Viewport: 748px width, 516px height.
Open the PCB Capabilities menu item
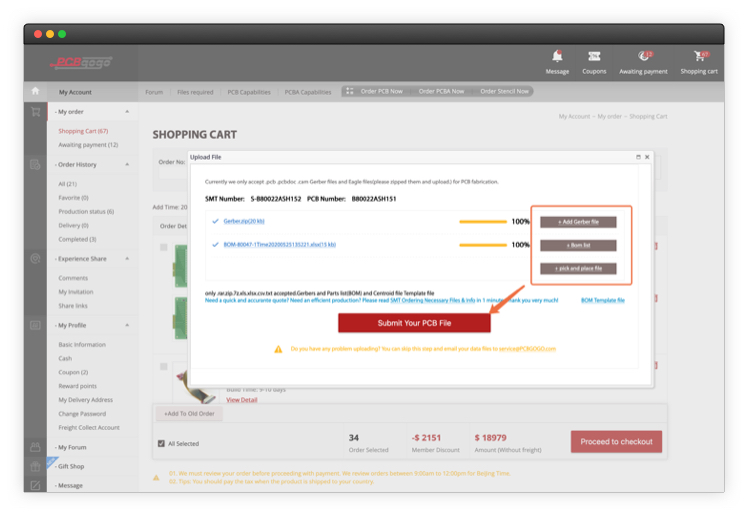249,92
